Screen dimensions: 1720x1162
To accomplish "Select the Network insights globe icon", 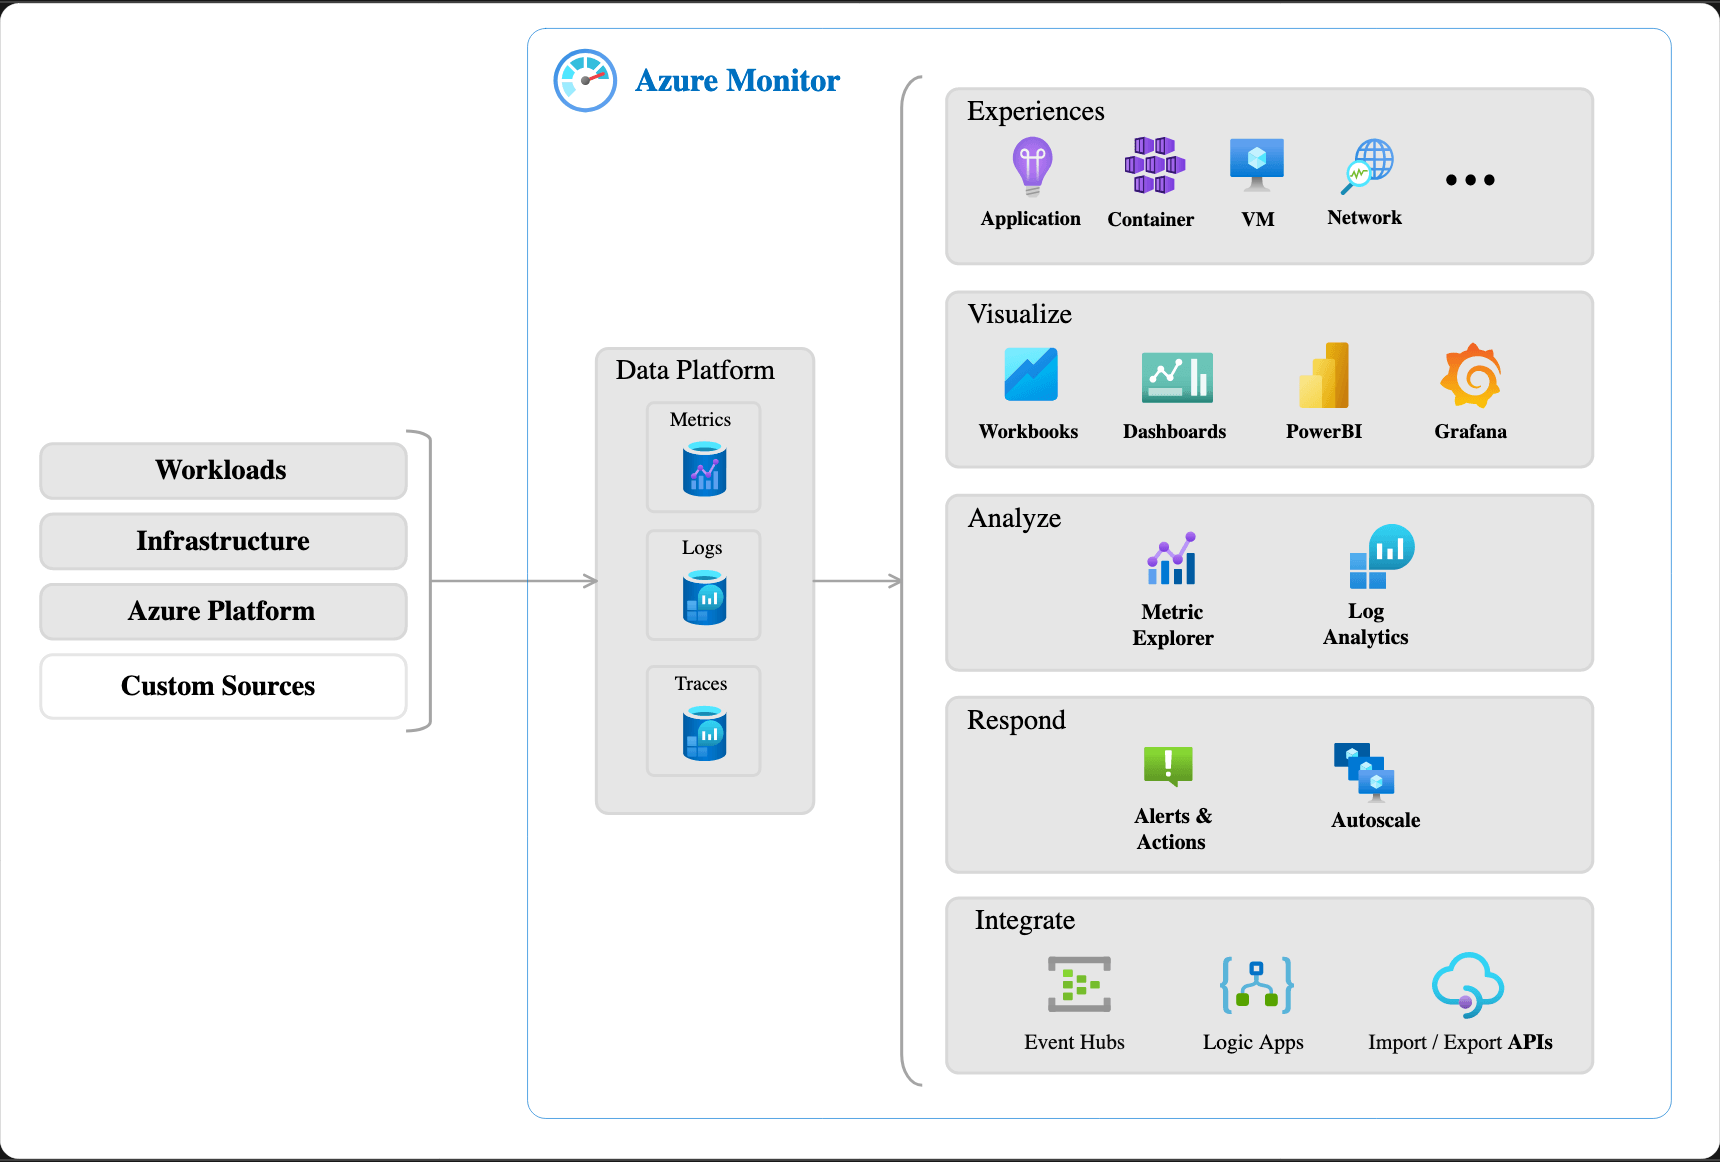I will (1367, 166).
